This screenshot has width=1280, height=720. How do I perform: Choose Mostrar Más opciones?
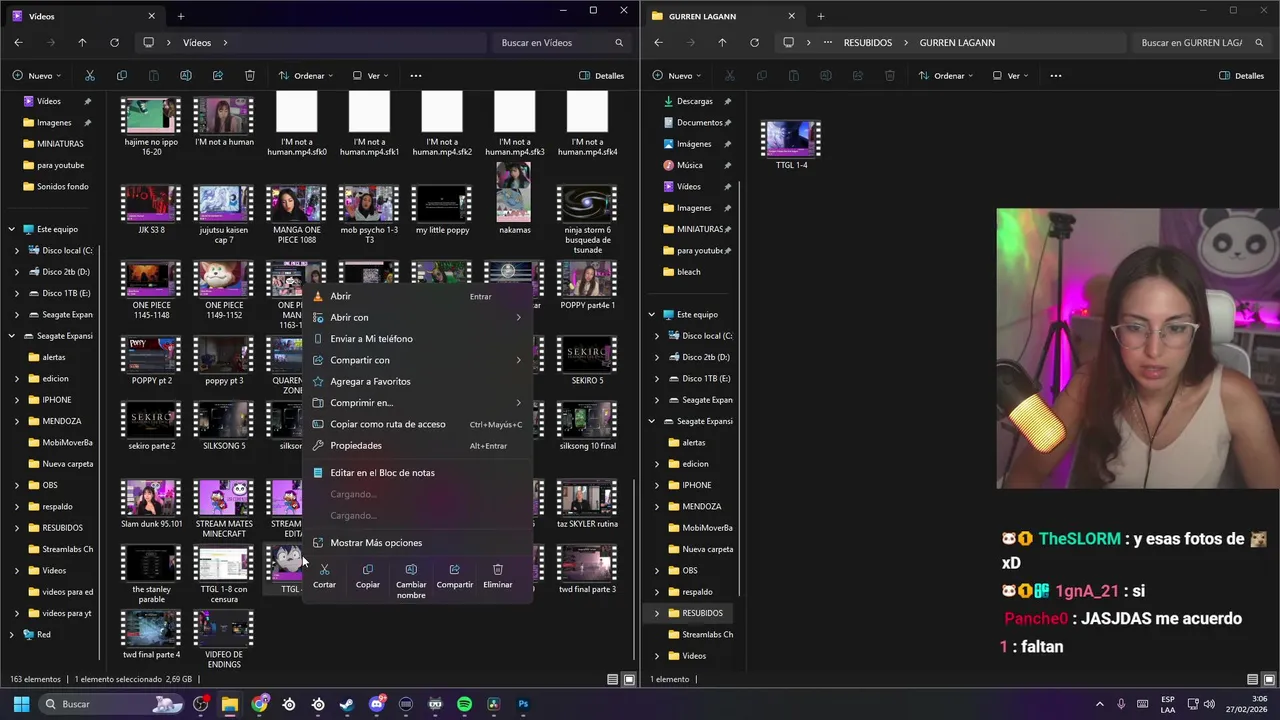(x=417, y=543)
